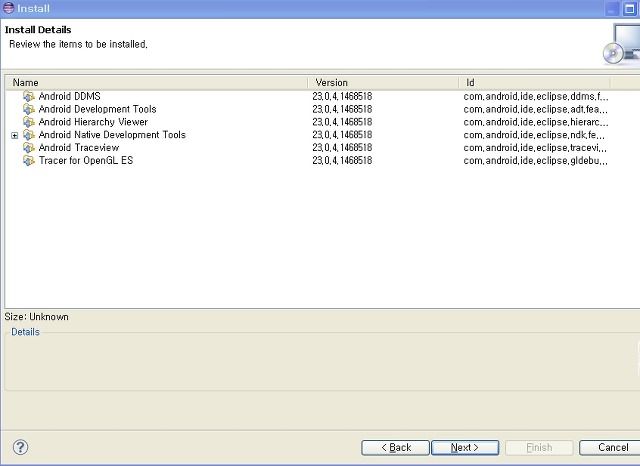Screen dimensions: 640x466
Task: Click the version of Android Hierarchy Viewer
Action: point(342,122)
